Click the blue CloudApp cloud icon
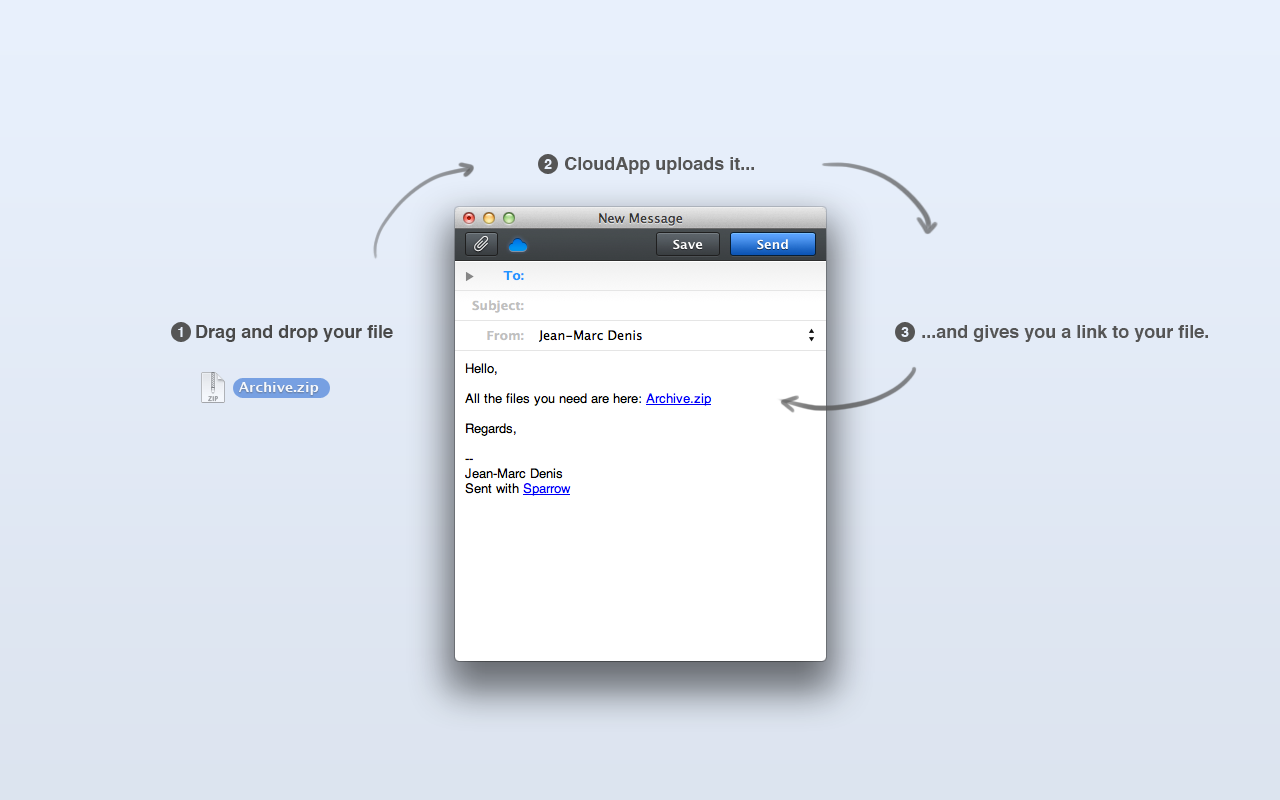 pos(517,245)
